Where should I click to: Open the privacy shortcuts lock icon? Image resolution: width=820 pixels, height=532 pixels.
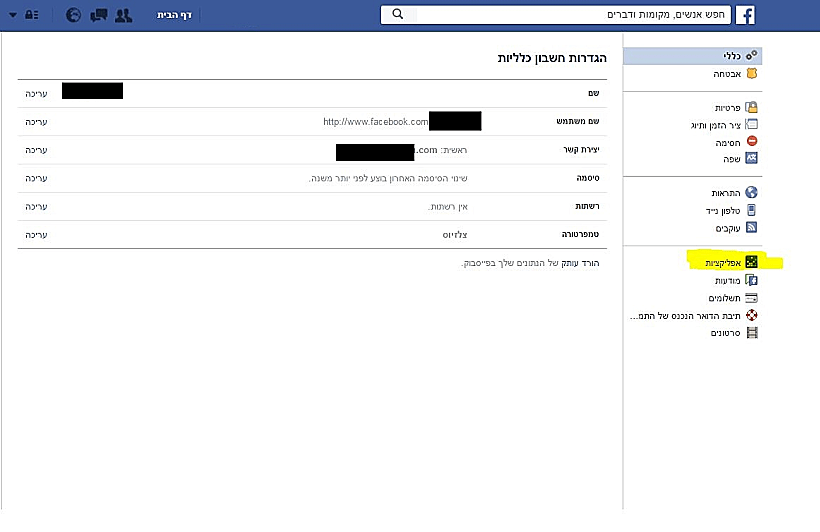pyautogui.click(x=33, y=15)
